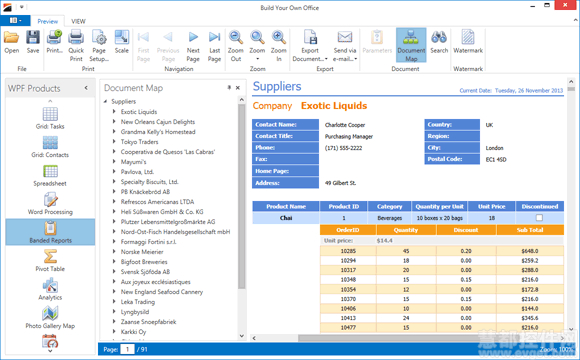This screenshot has width=580, height=360.
Task: Open Search with binoculars icon
Action: pos(439,37)
